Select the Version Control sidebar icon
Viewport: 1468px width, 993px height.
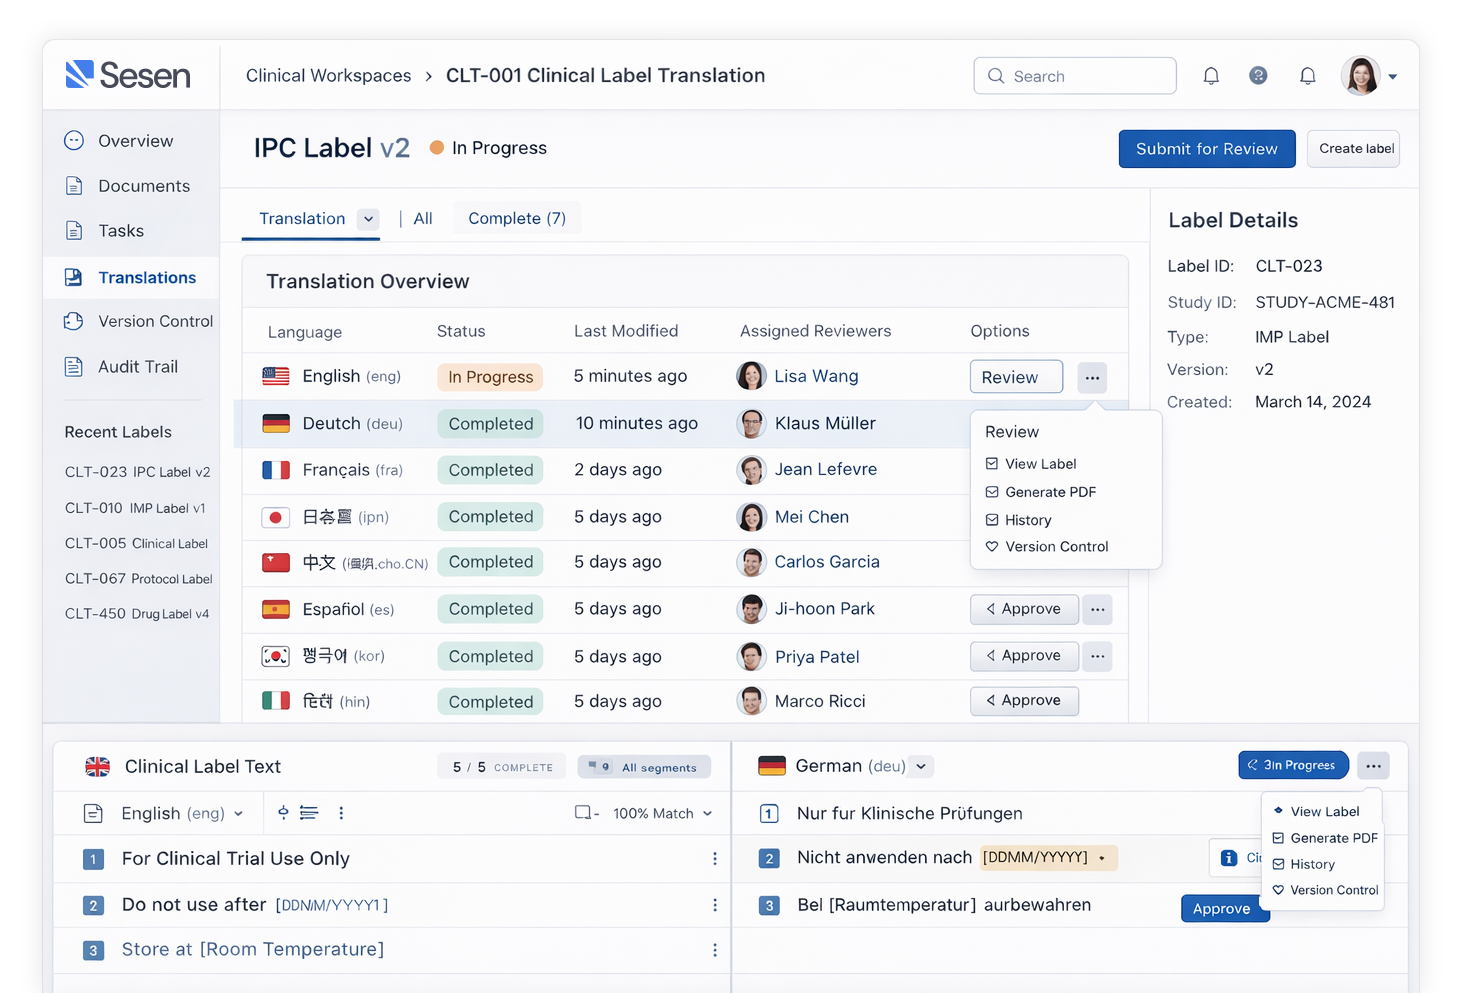[74, 322]
